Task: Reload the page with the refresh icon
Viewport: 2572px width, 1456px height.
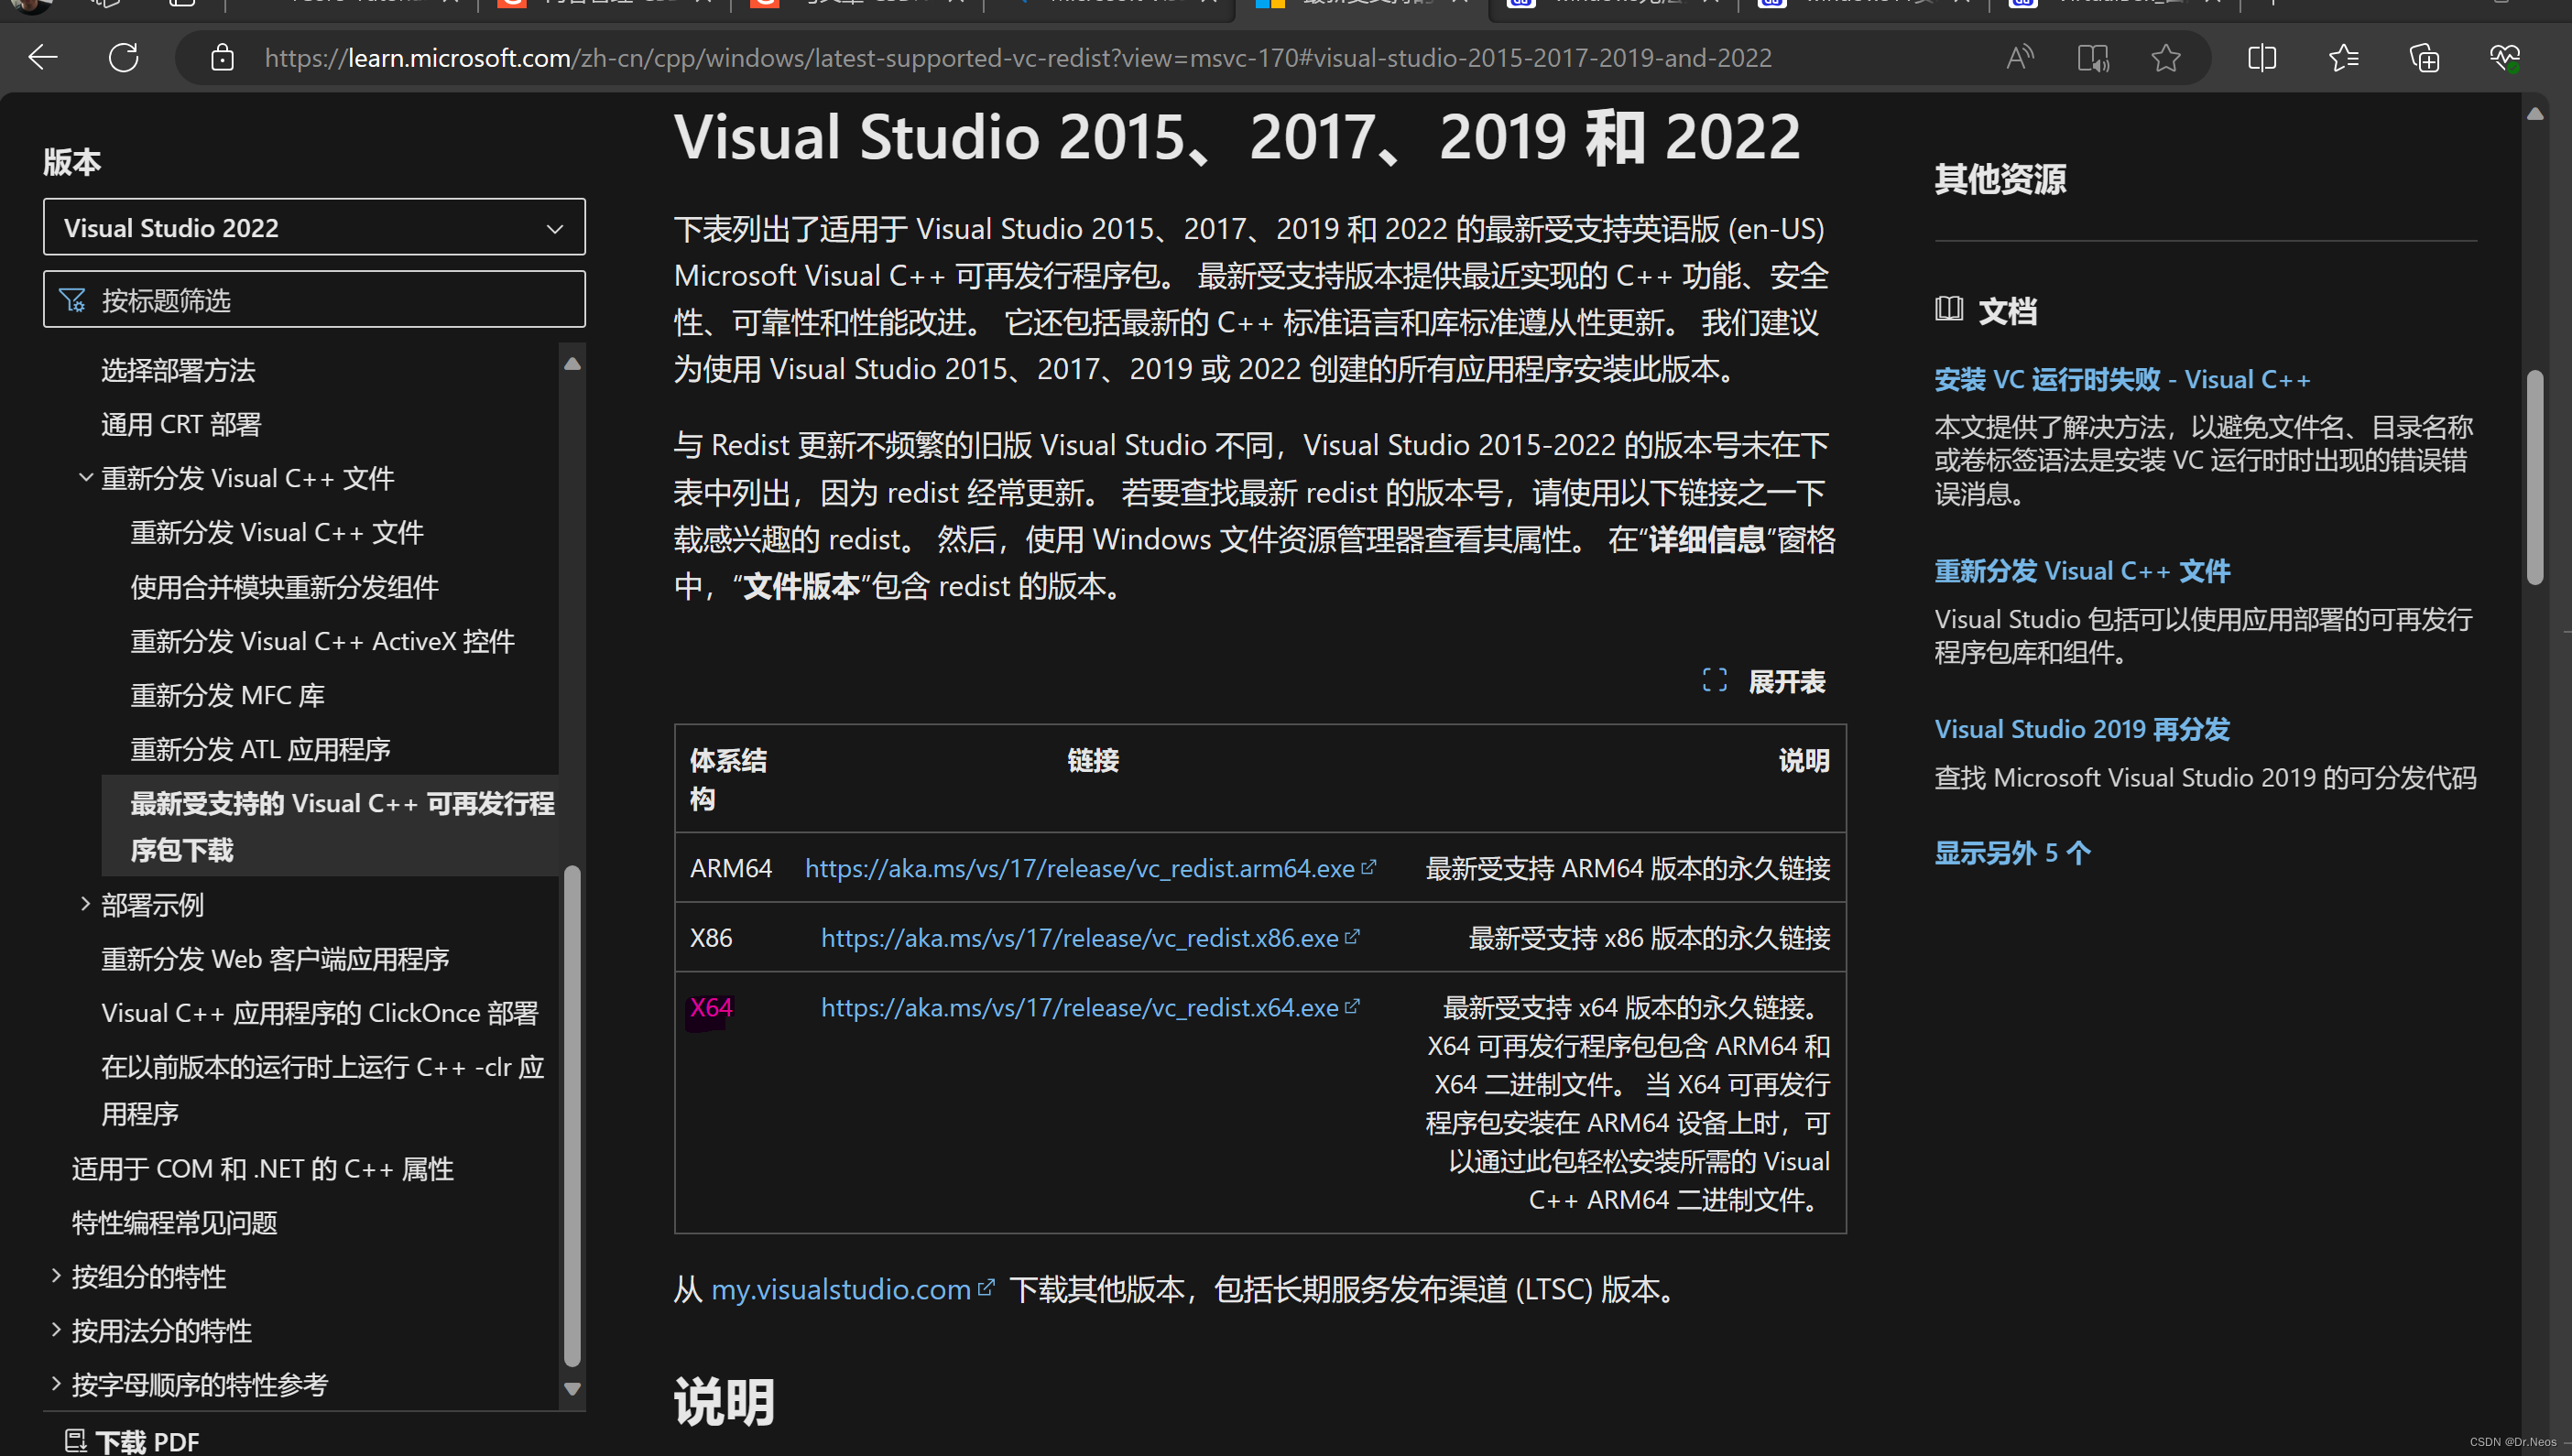Action: pyautogui.click(x=123, y=58)
